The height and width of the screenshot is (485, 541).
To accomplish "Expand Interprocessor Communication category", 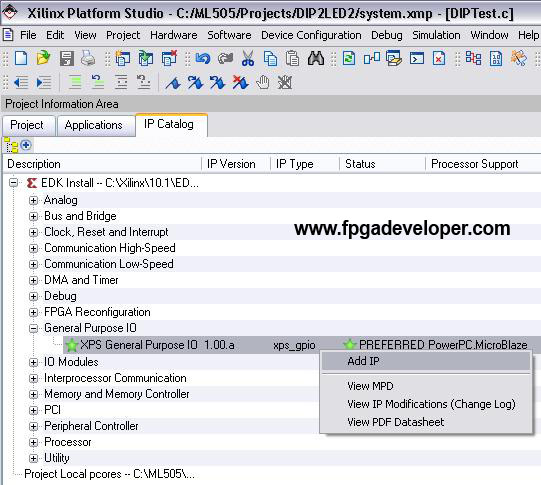I will (33, 378).
